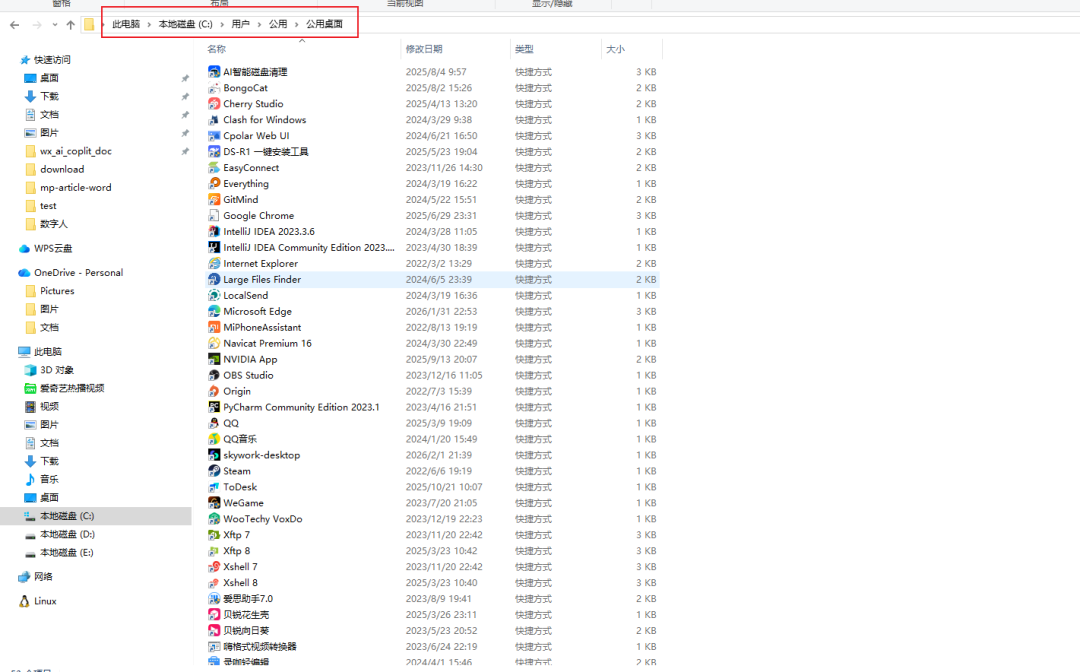Select 公用 in the address breadcrumb

278,24
